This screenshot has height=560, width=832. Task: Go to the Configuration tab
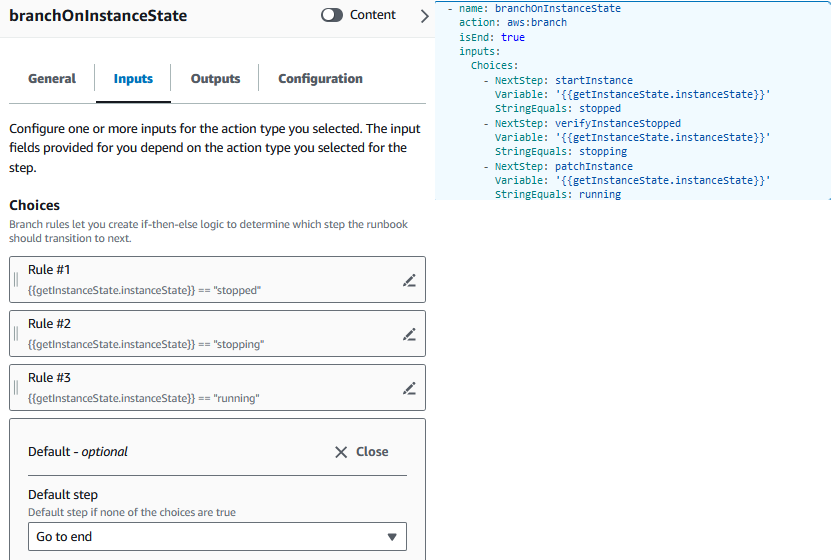click(320, 79)
